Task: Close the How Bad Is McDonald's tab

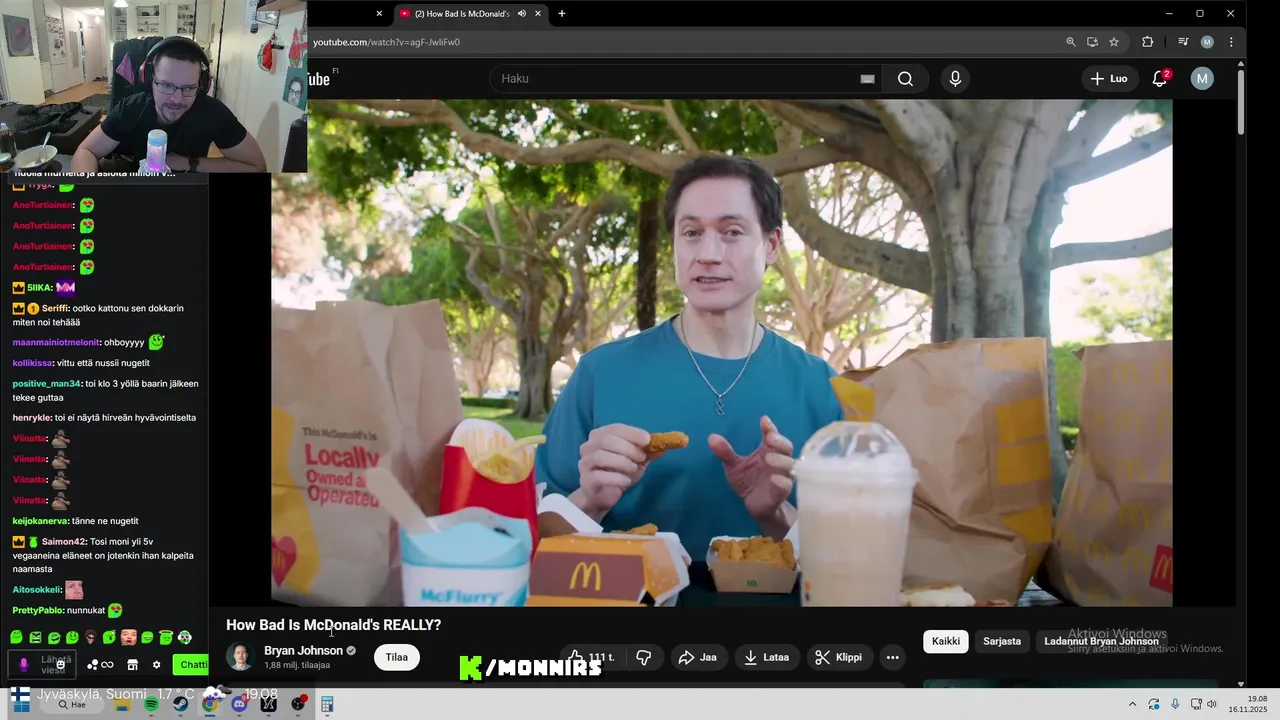Action: click(538, 14)
